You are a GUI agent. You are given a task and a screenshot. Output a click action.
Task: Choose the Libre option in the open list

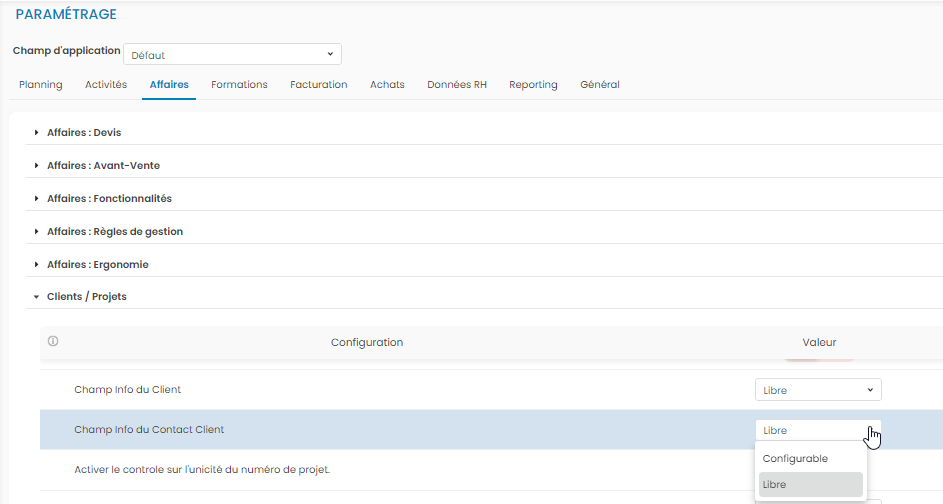pyautogui.click(x=810, y=485)
